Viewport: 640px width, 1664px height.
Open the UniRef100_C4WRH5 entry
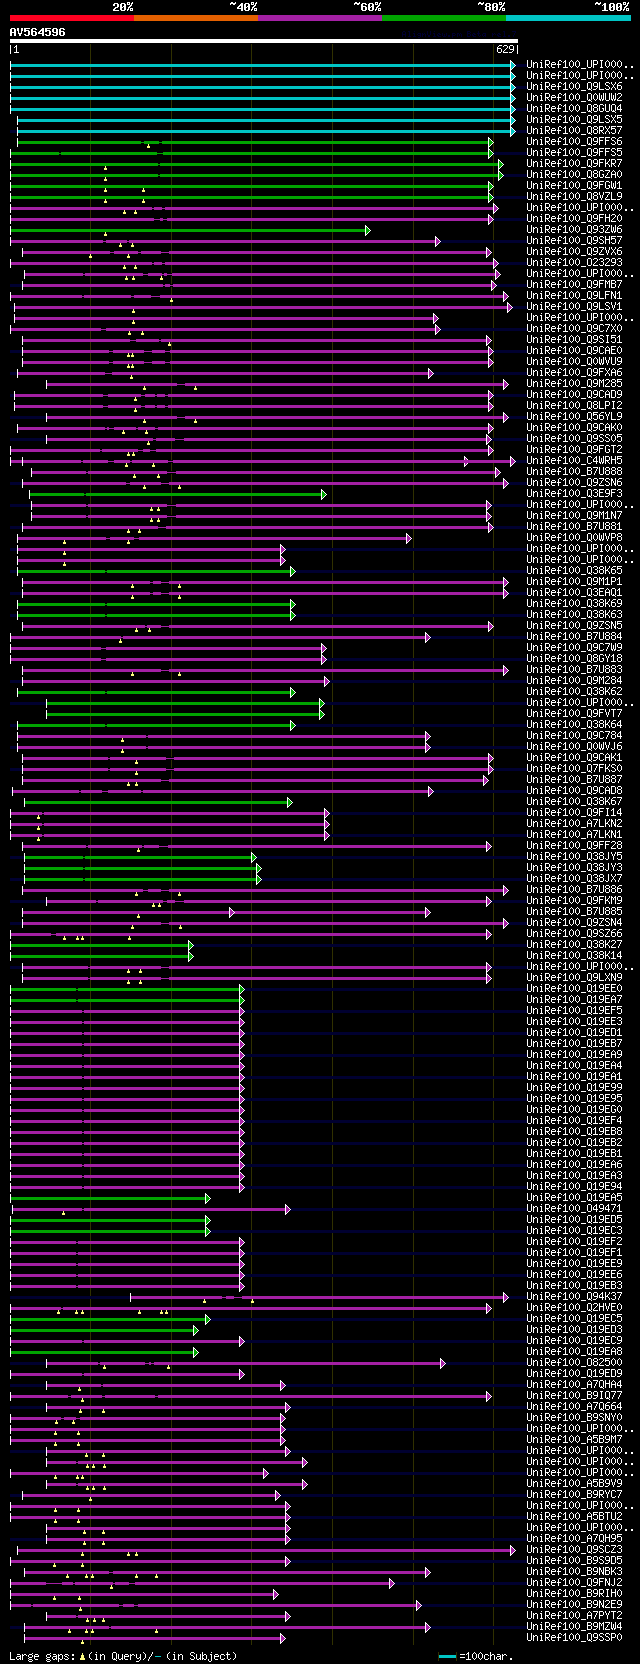coord(574,461)
